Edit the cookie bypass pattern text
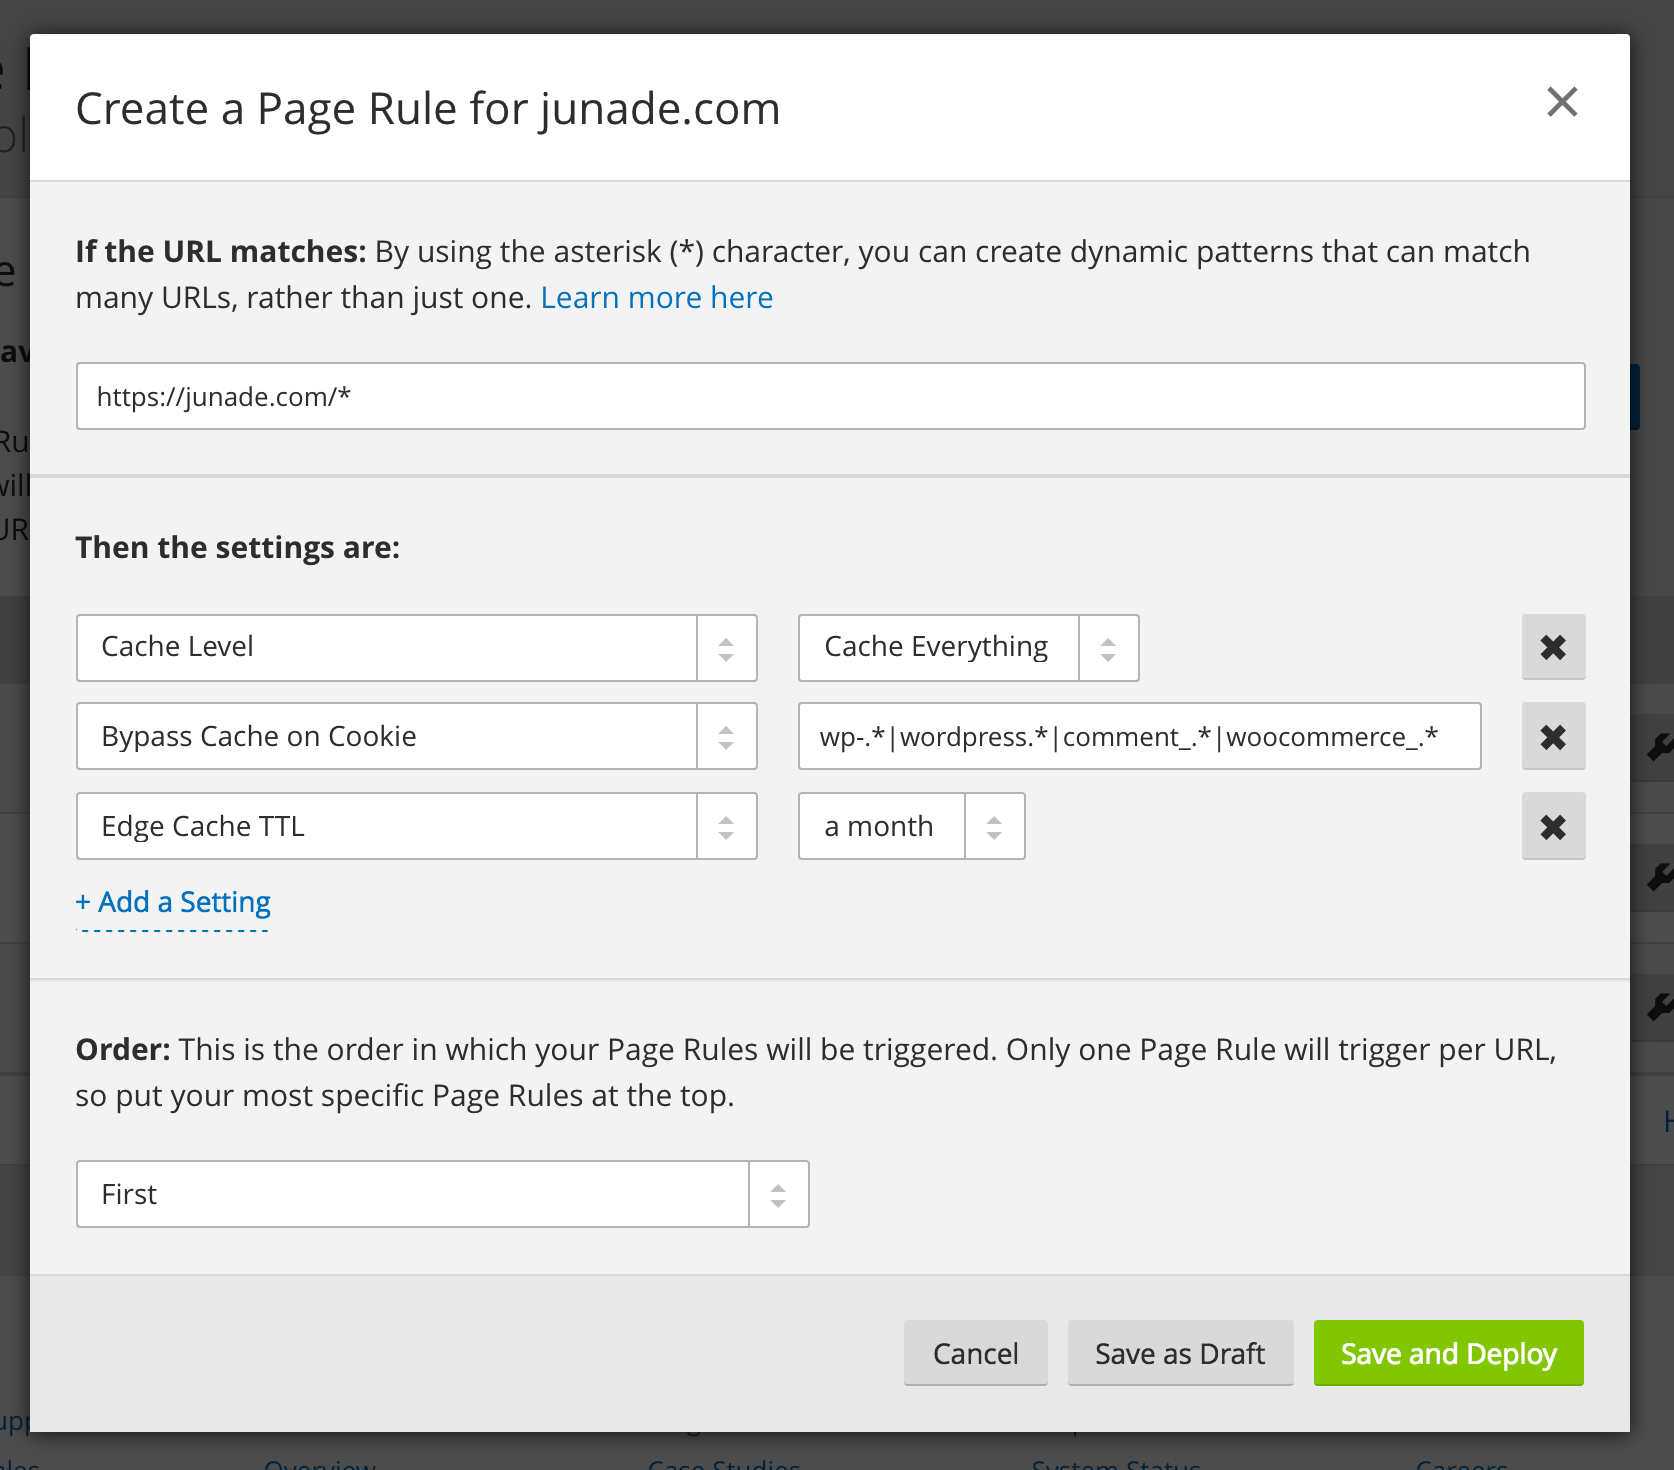 pos(1139,736)
